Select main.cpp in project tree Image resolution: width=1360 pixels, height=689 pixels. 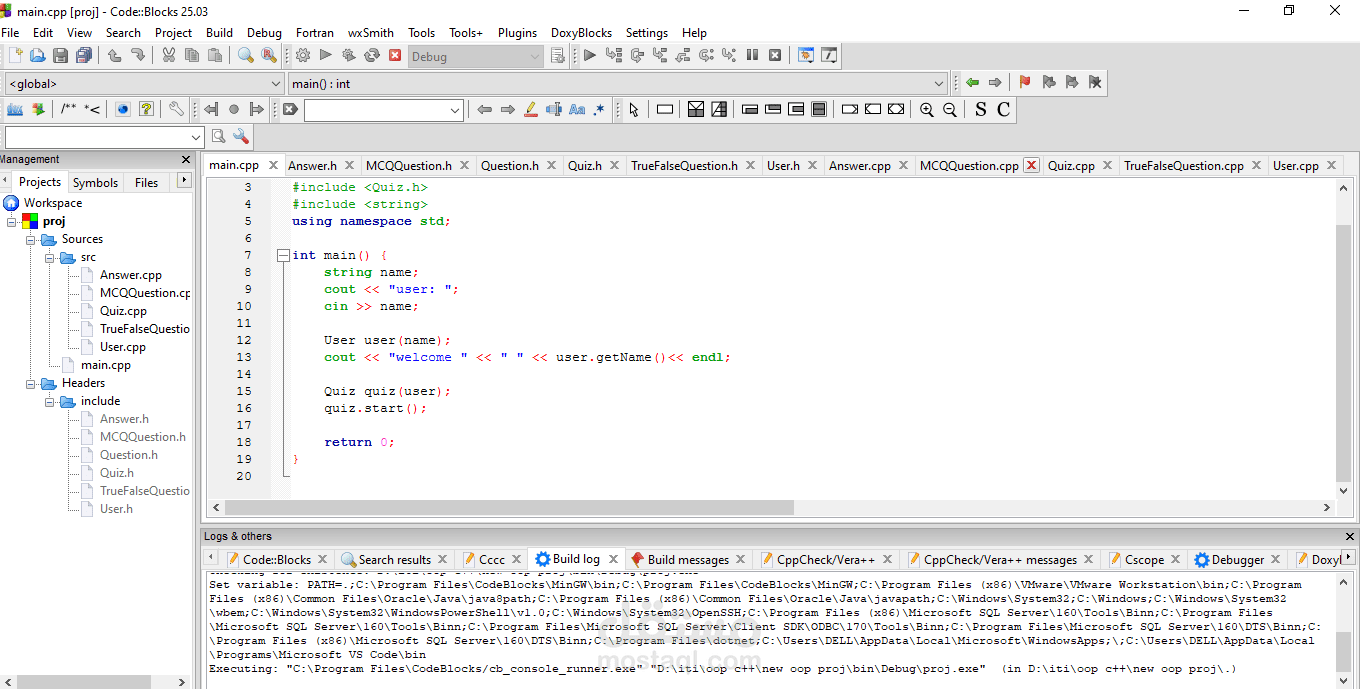106,365
